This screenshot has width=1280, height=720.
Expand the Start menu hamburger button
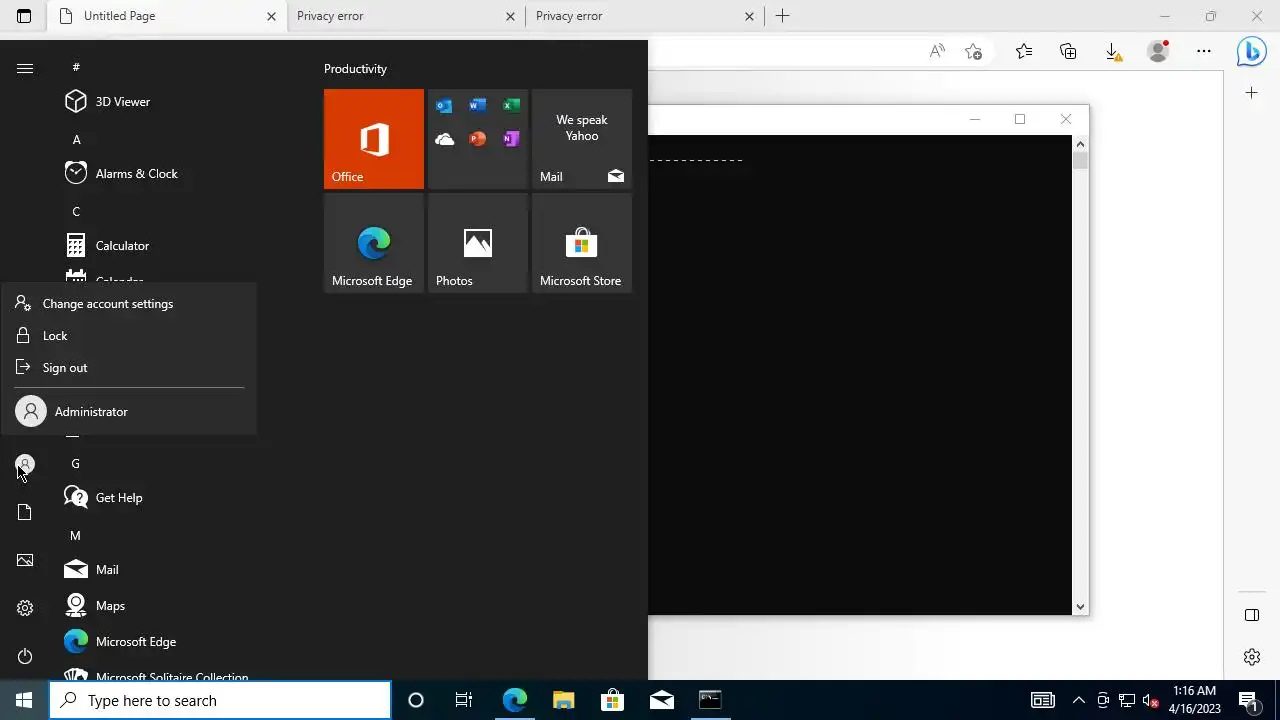tap(25, 68)
